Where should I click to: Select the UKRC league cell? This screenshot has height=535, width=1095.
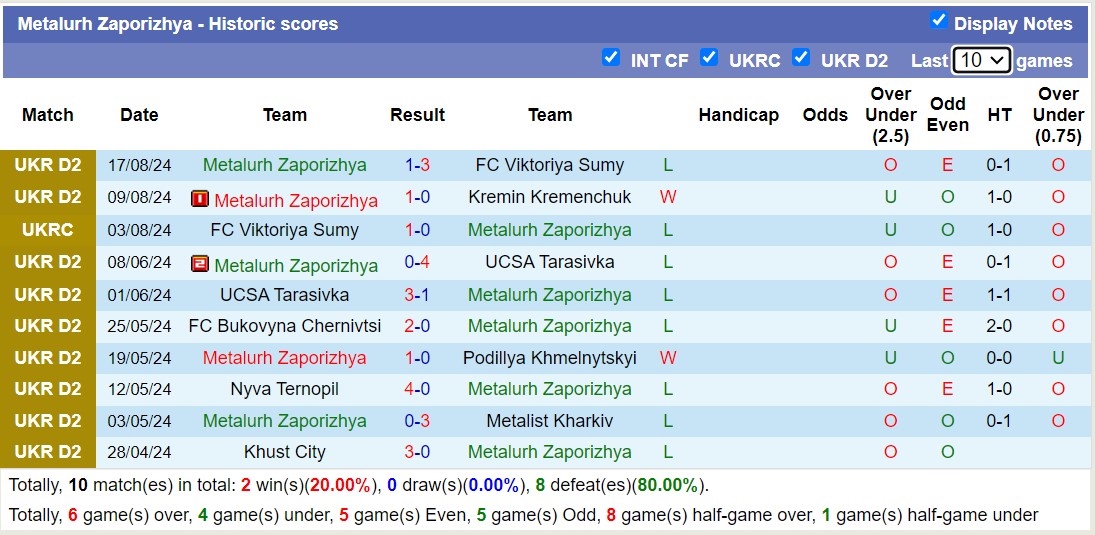[48, 229]
